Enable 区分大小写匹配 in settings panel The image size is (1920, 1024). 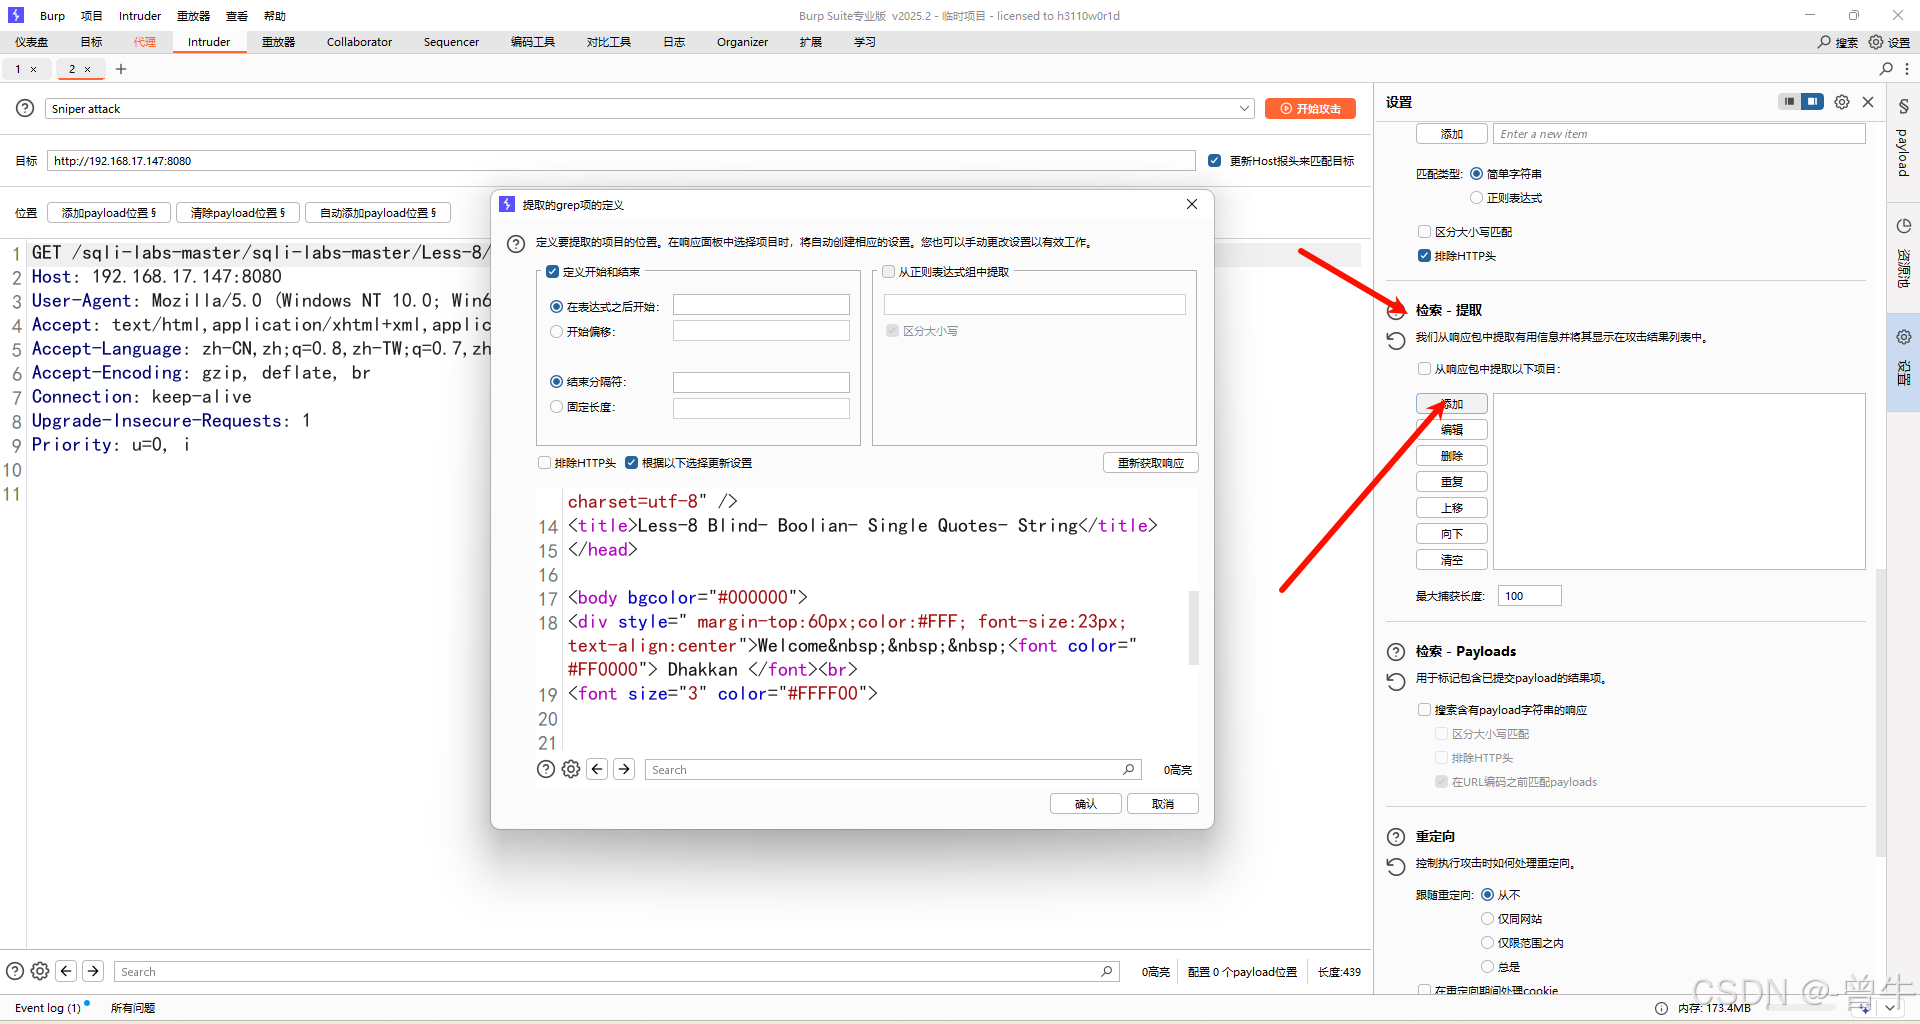tap(1424, 232)
